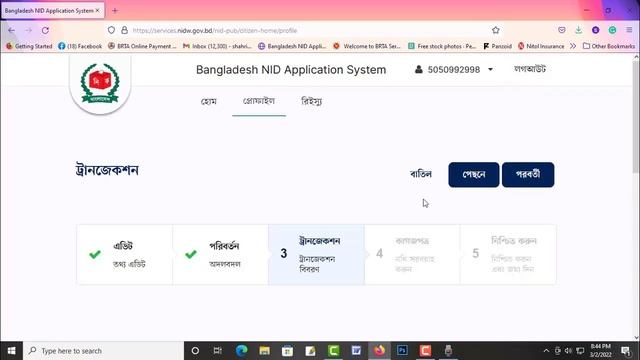
Task: Open Task View on the taskbar
Action: [218, 351]
